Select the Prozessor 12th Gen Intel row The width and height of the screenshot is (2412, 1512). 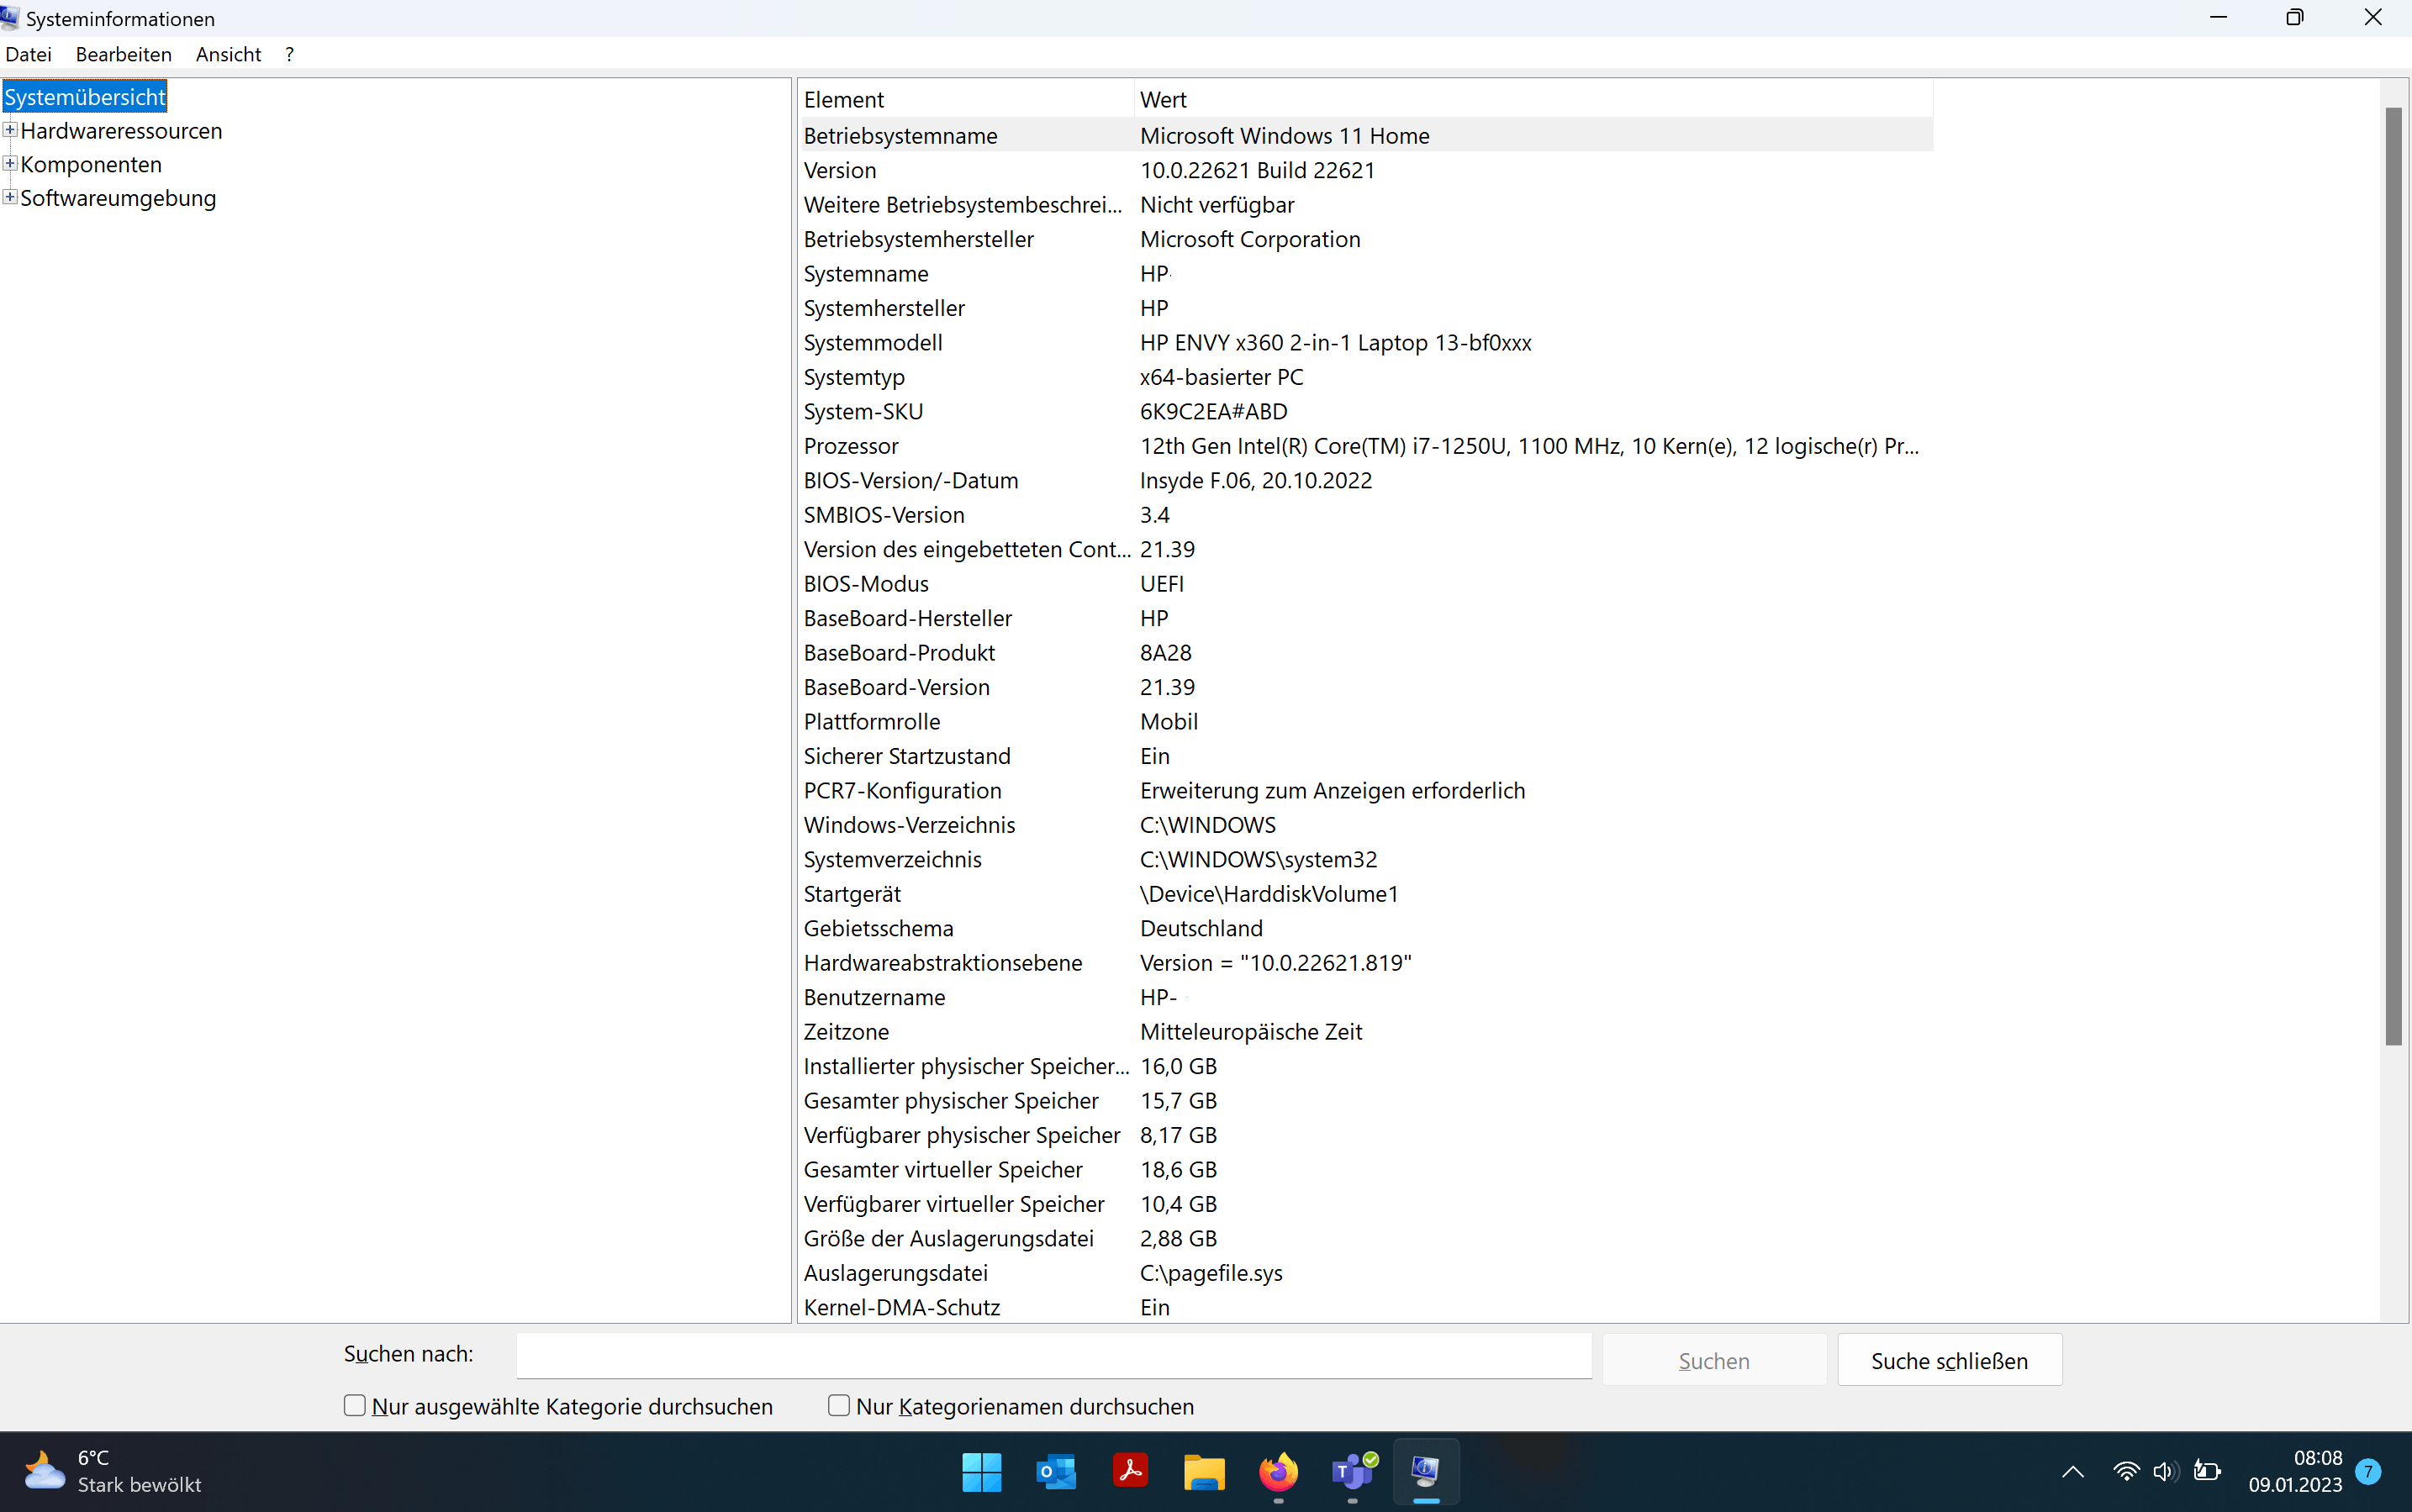click(x=1366, y=446)
